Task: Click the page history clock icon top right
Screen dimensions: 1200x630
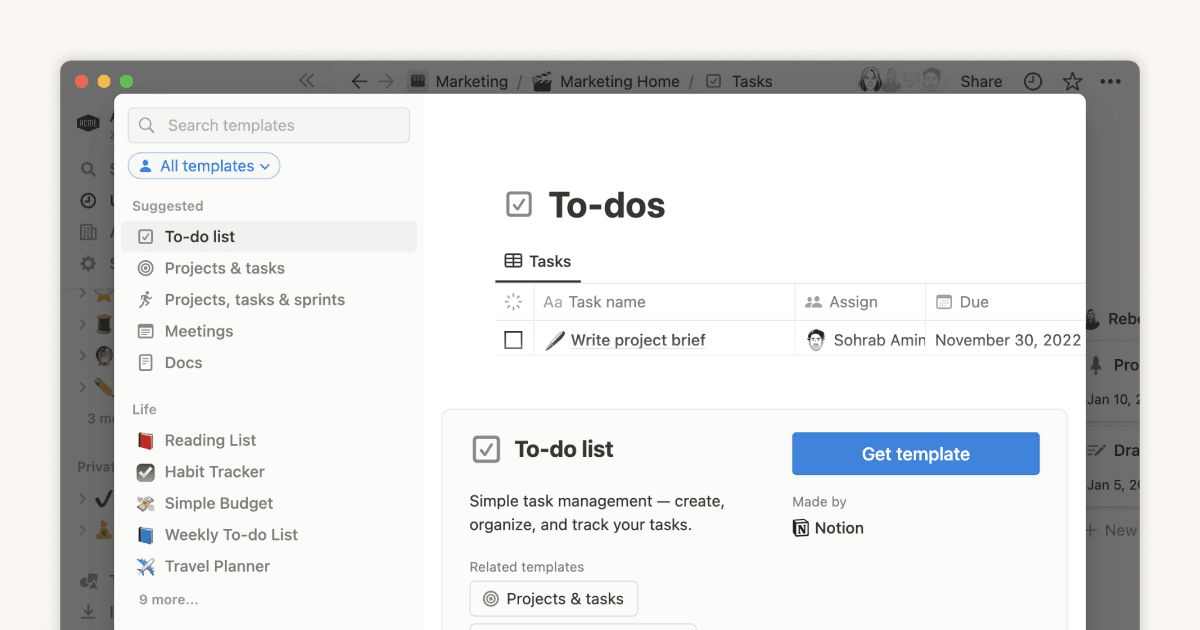Action: tap(1033, 81)
